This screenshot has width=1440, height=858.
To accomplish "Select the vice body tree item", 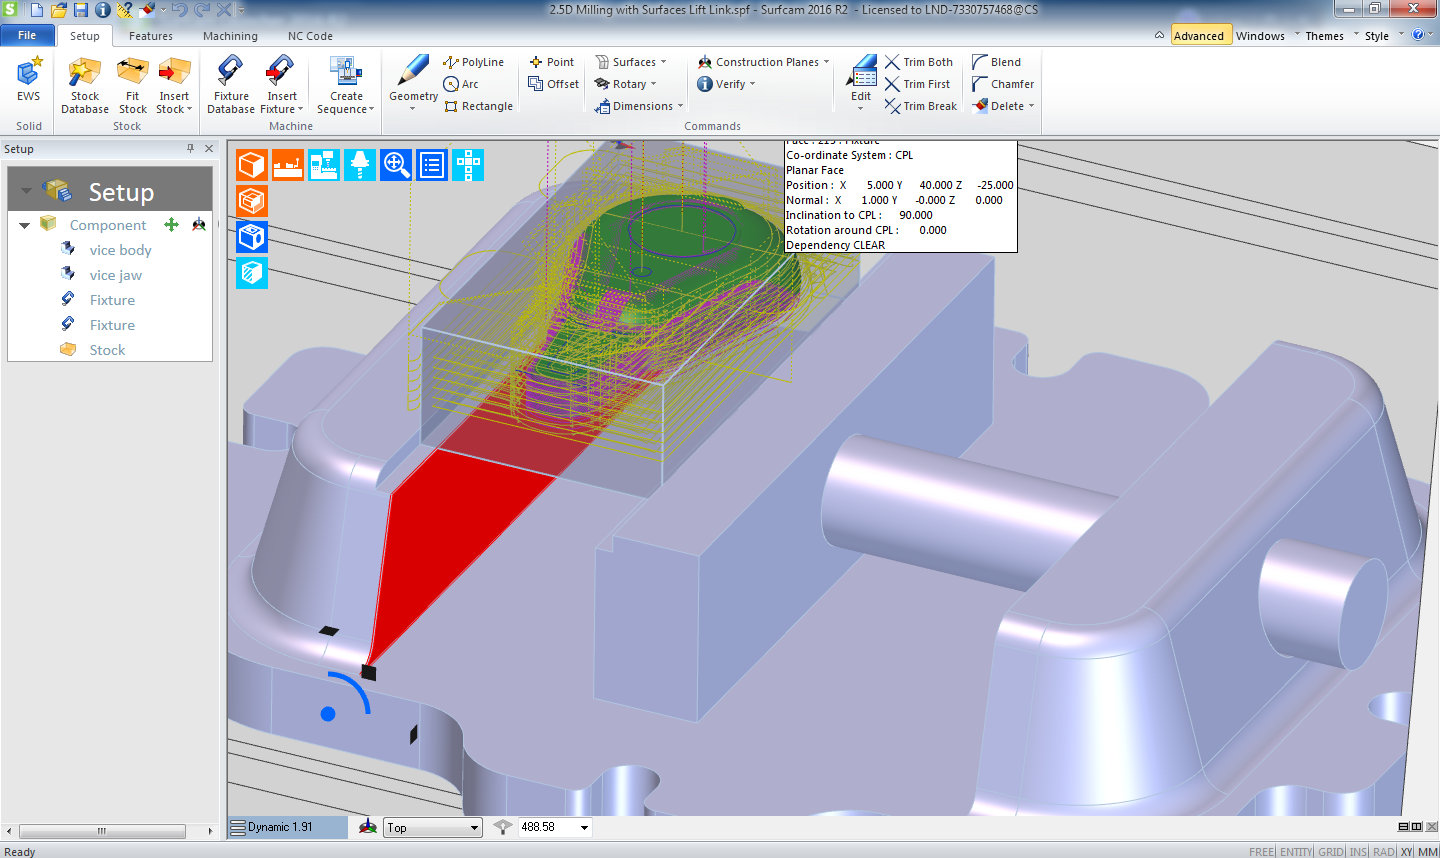I will tap(120, 250).
